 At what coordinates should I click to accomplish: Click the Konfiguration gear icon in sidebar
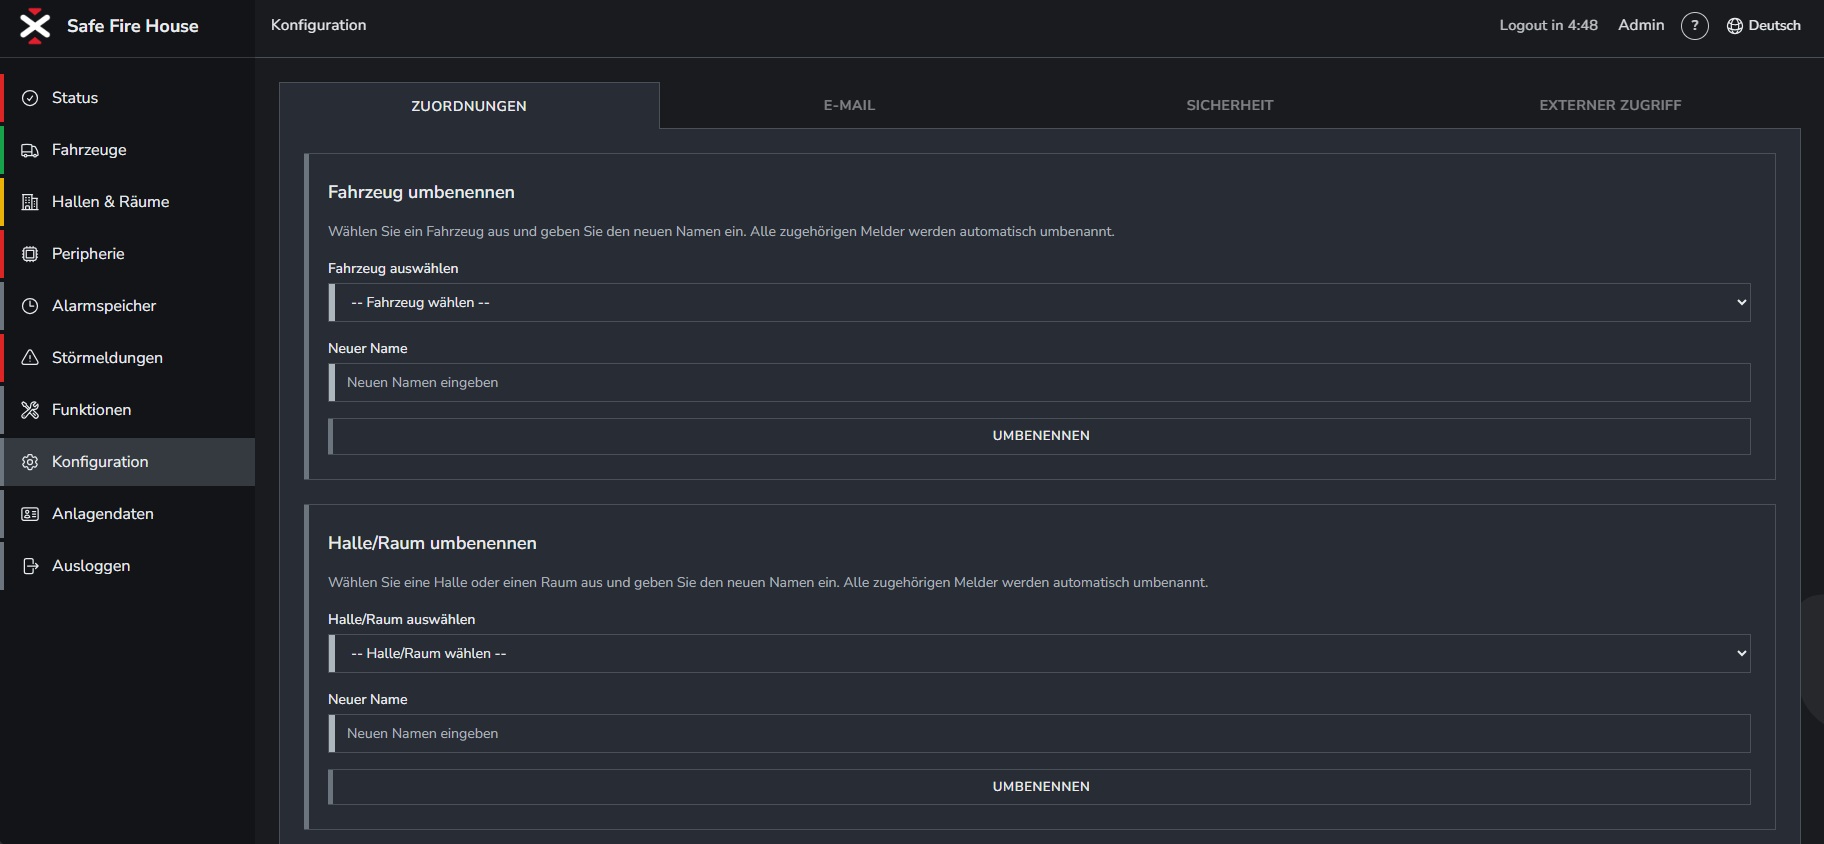pos(30,462)
